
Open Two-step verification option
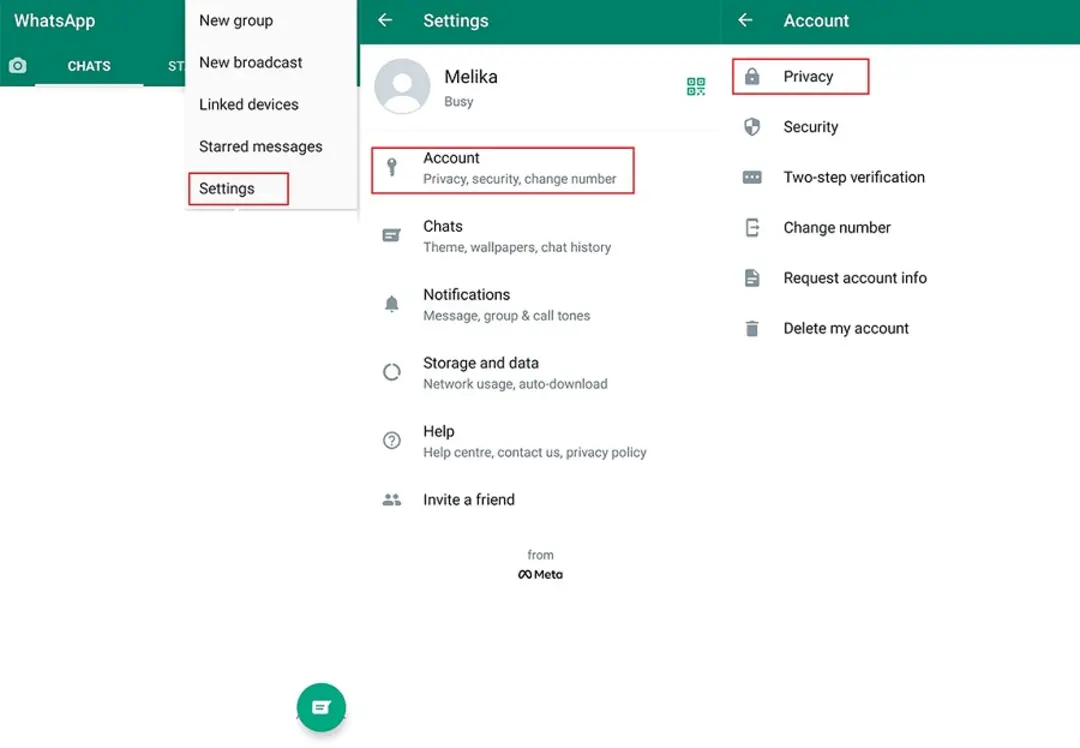pyautogui.click(x=854, y=177)
